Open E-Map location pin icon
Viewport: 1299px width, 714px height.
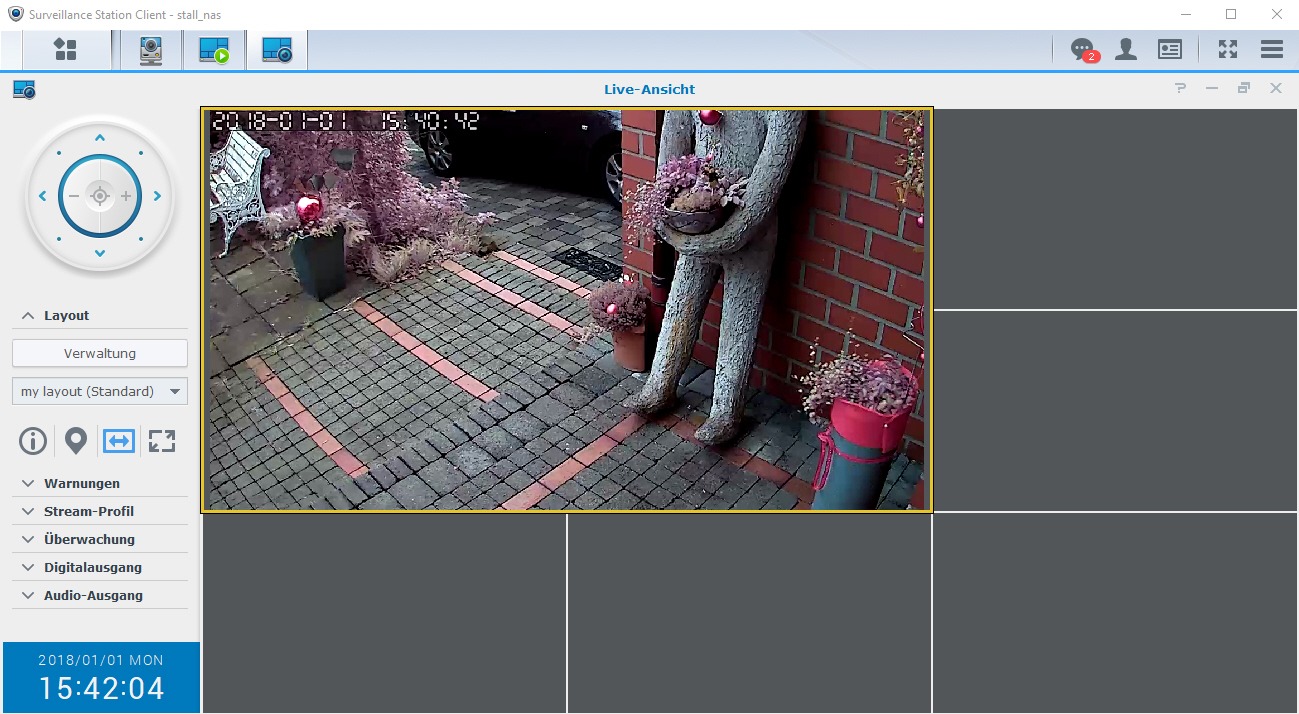click(x=76, y=440)
